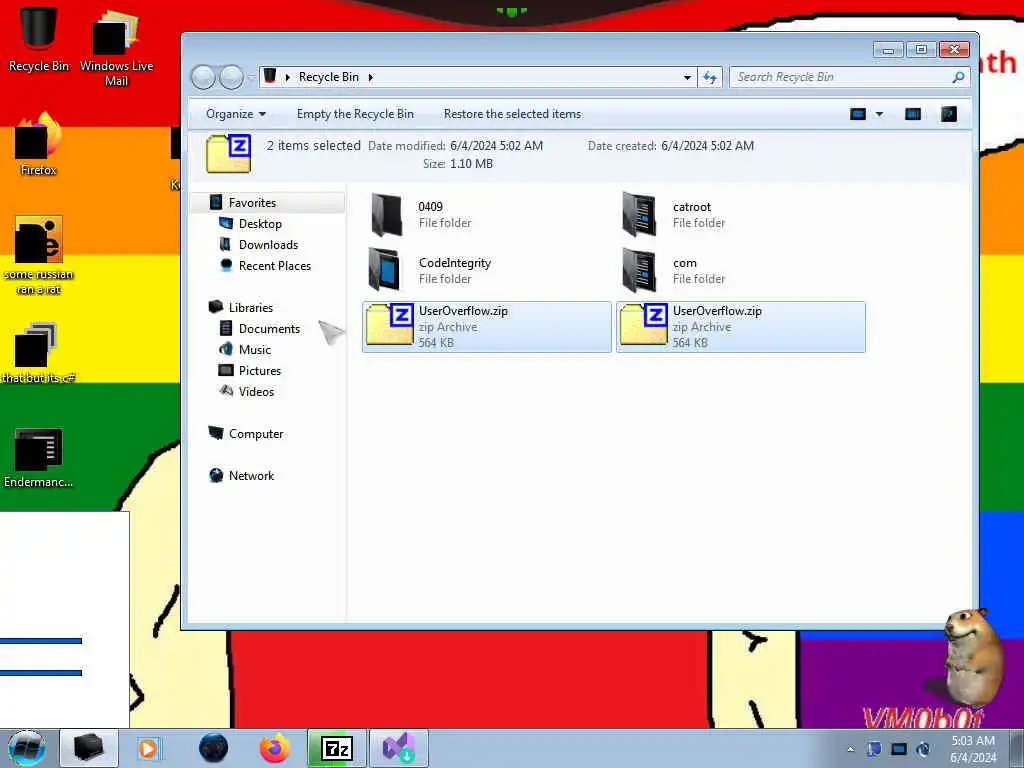Click the Show desktop button at taskbar end
The height and width of the screenshot is (768, 1024).
(x=1017, y=748)
